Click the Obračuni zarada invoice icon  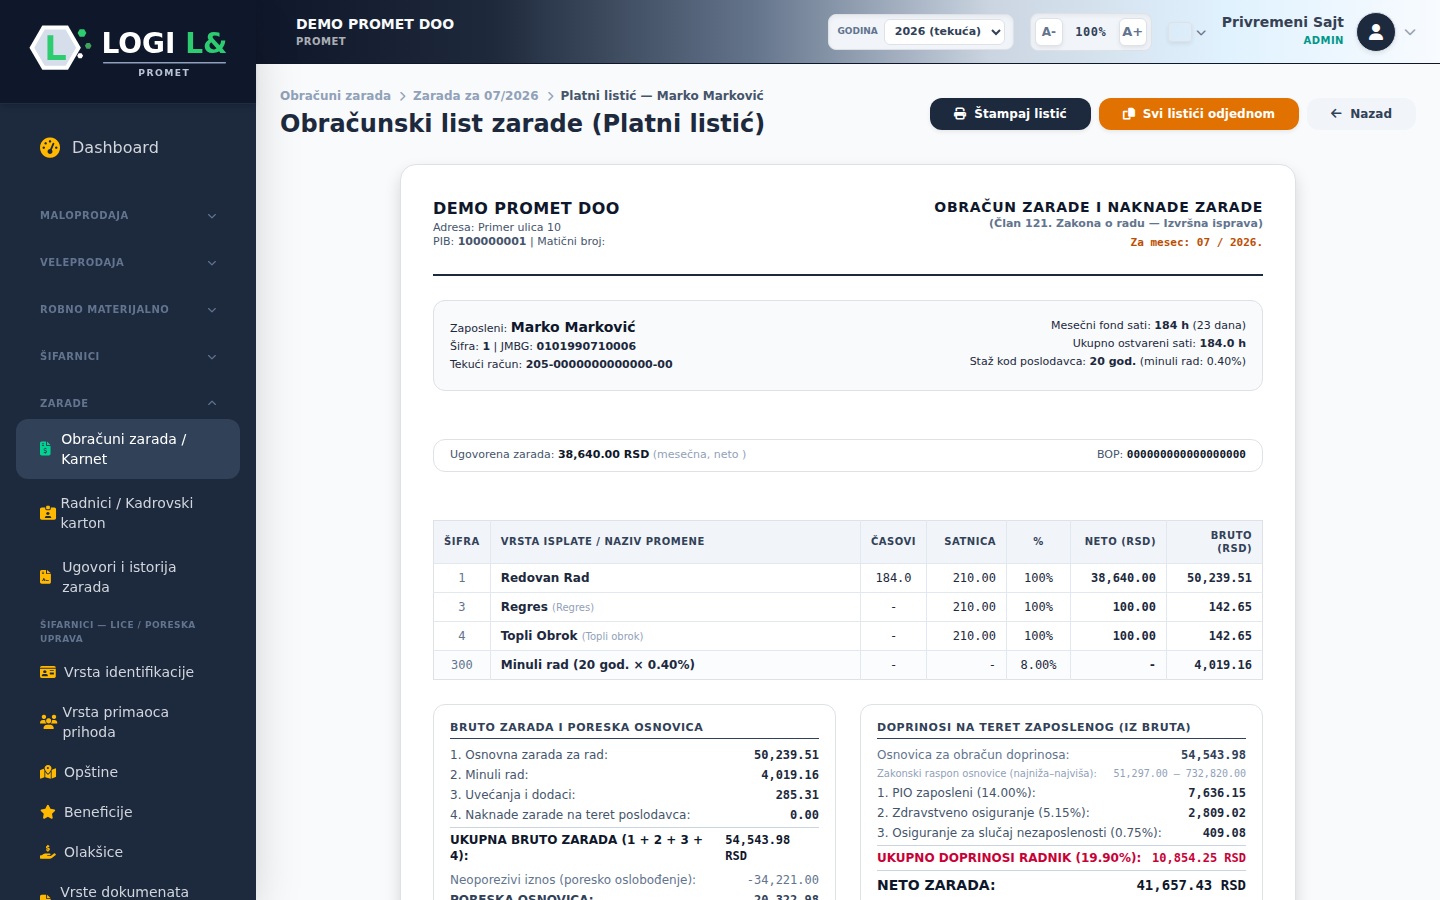[x=45, y=449]
